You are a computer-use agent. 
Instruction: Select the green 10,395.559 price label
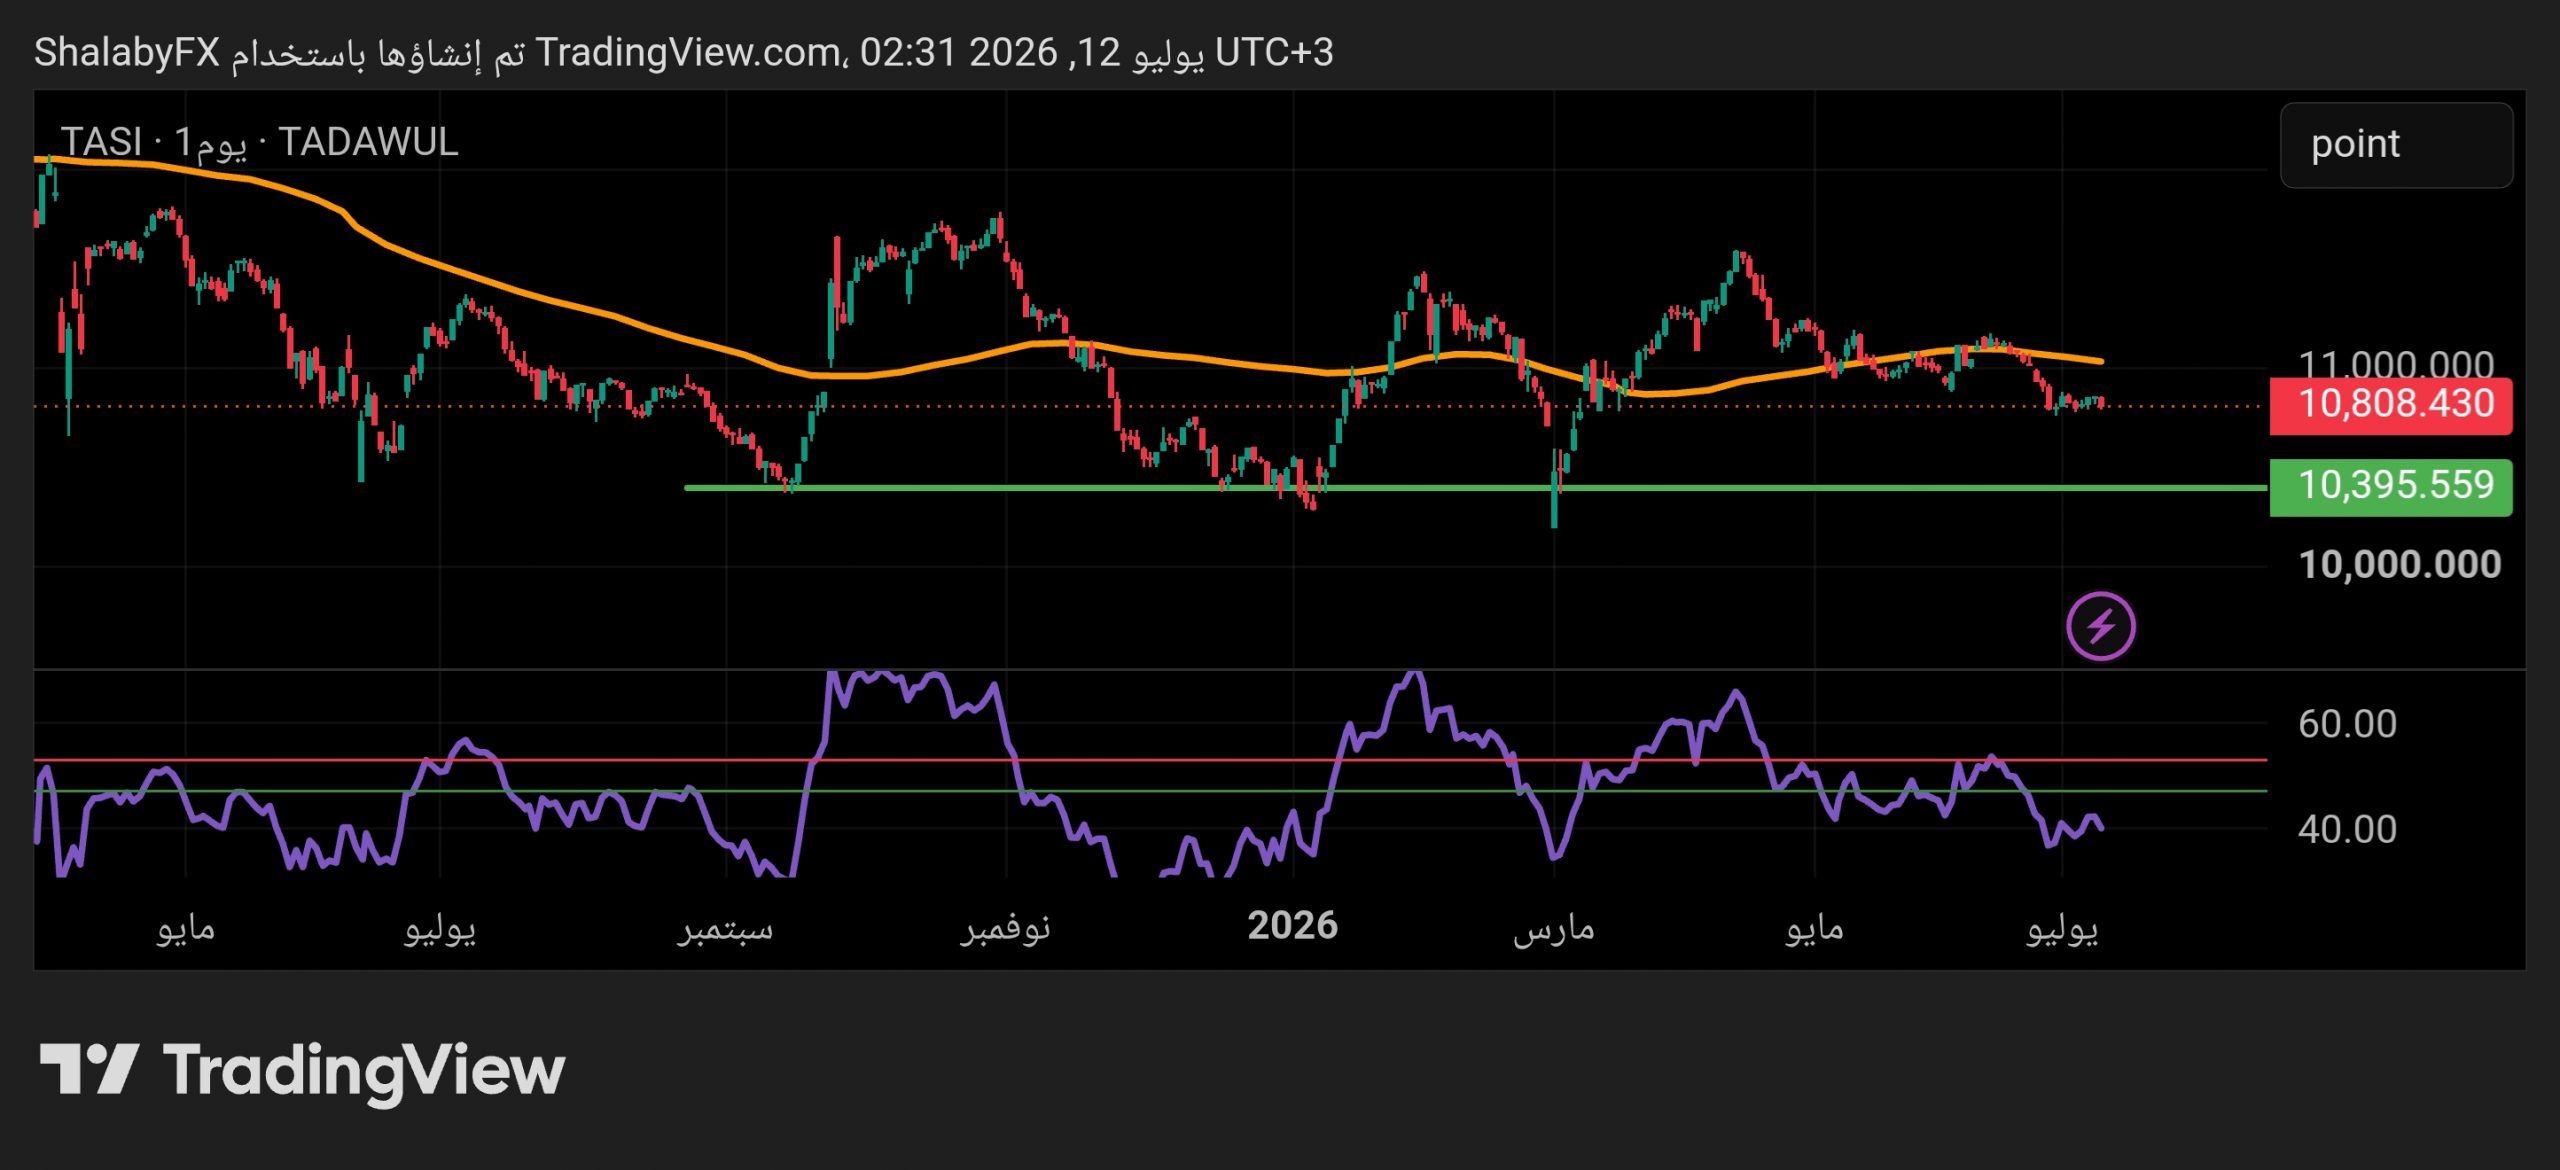click(x=2391, y=487)
